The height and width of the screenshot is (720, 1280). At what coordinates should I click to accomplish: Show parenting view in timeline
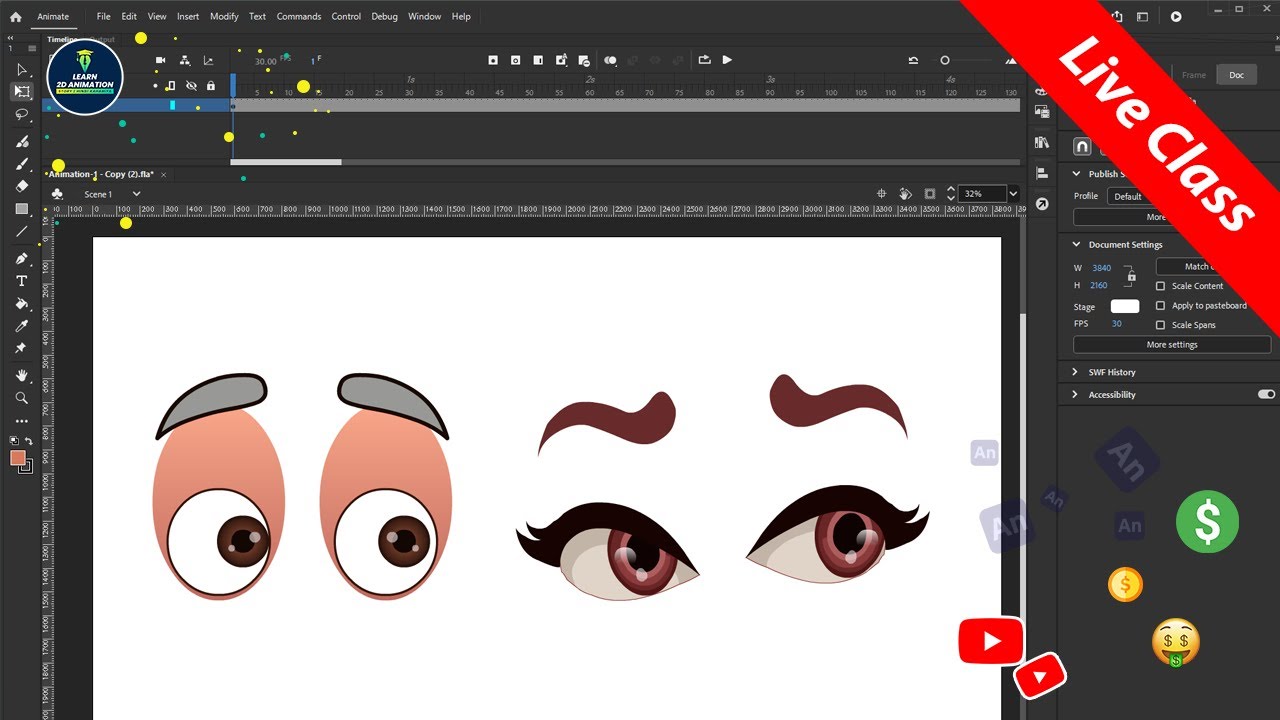(x=184, y=60)
